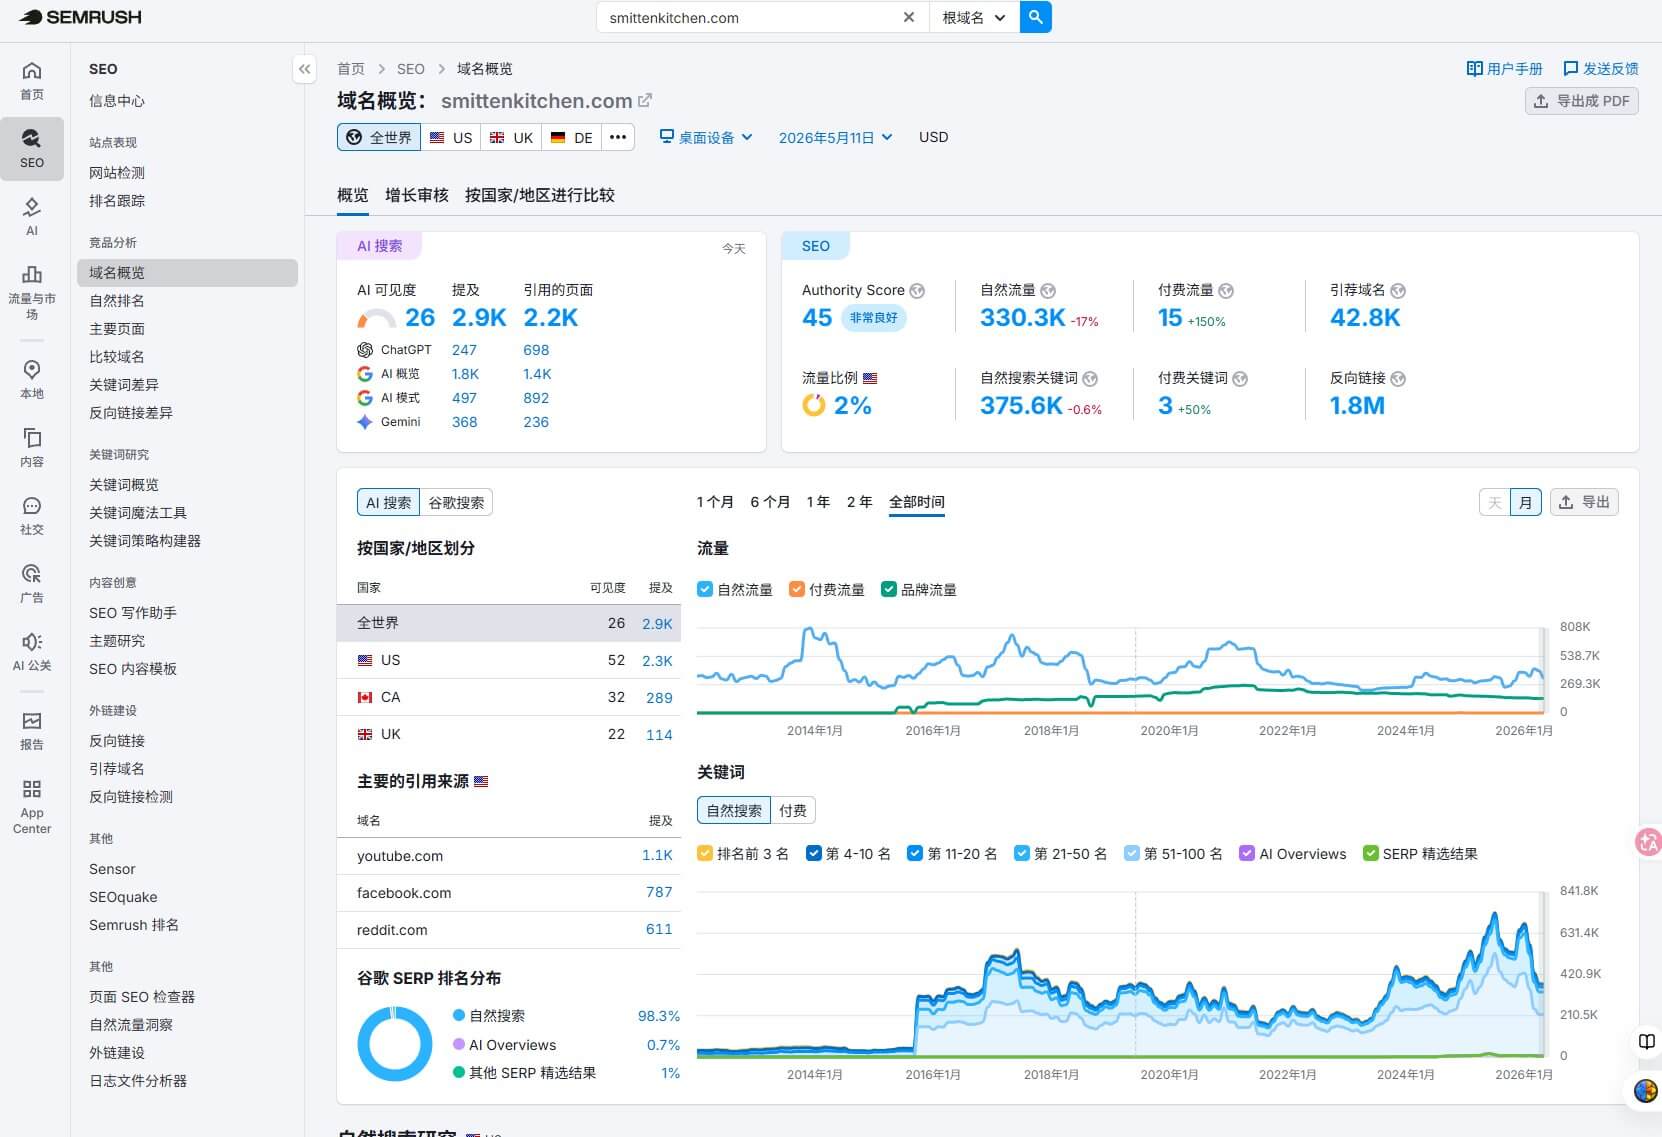Click the youtube.com citation source row

[509, 856]
